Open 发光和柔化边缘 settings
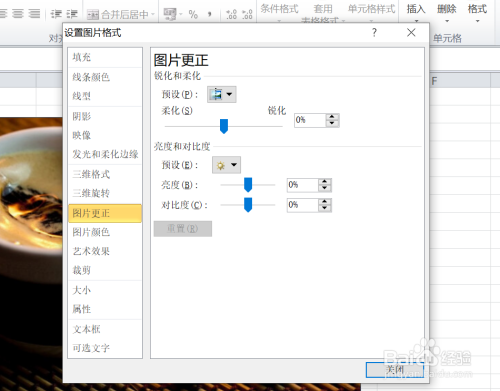The width and height of the screenshot is (500, 391). (x=105, y=154)
